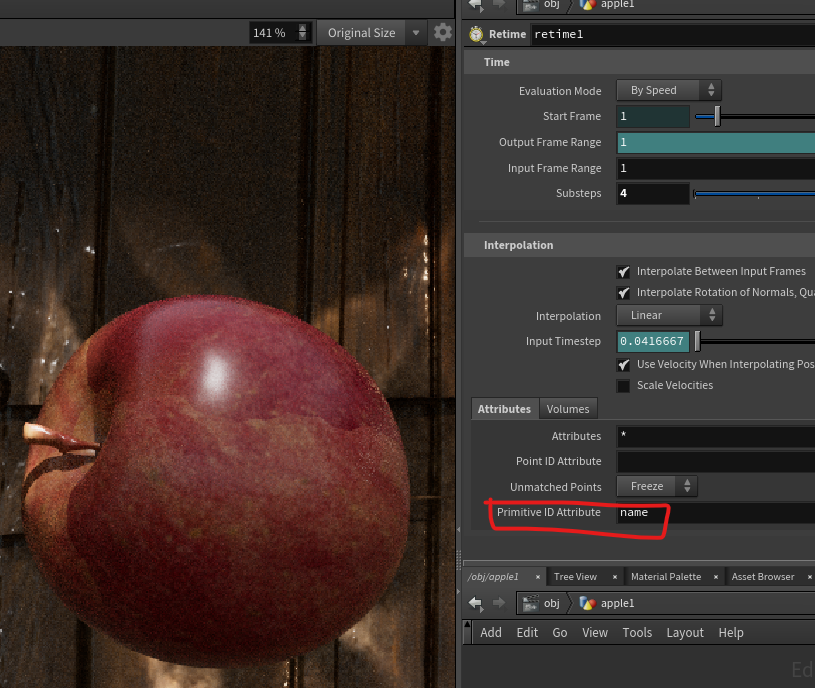This screenshot has height=688, width=815.
Task: Click the Start Frame value field
Action: pos(653,116)
